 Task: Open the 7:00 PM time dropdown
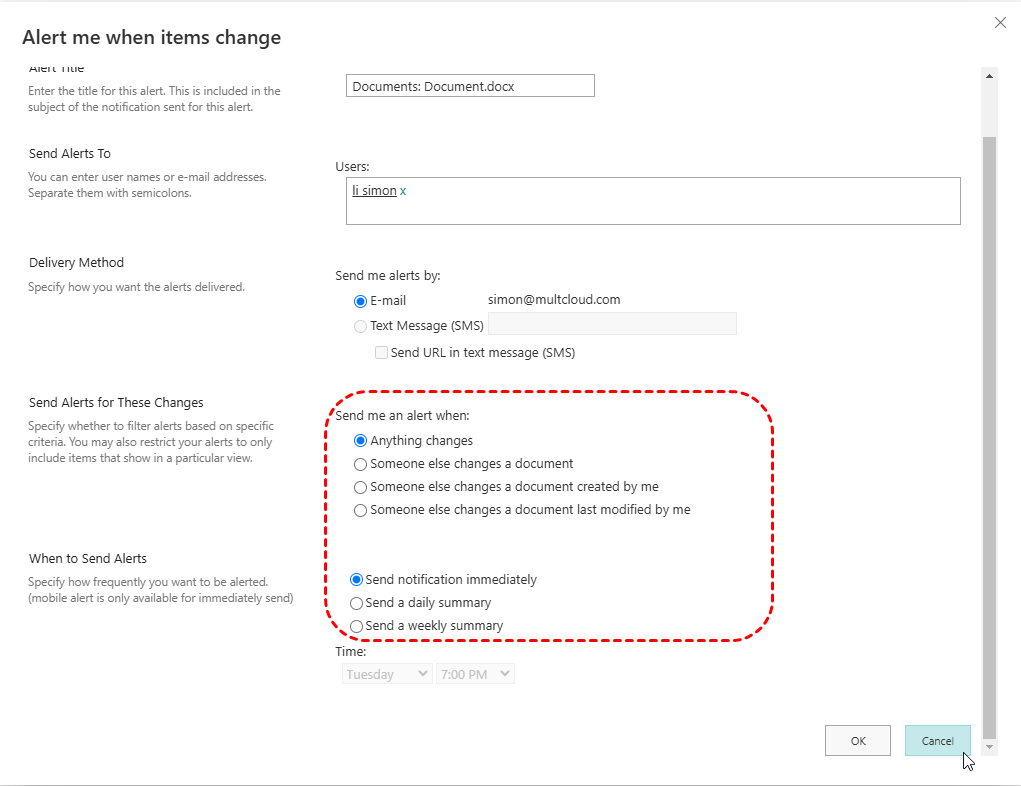tap(475, 674)
